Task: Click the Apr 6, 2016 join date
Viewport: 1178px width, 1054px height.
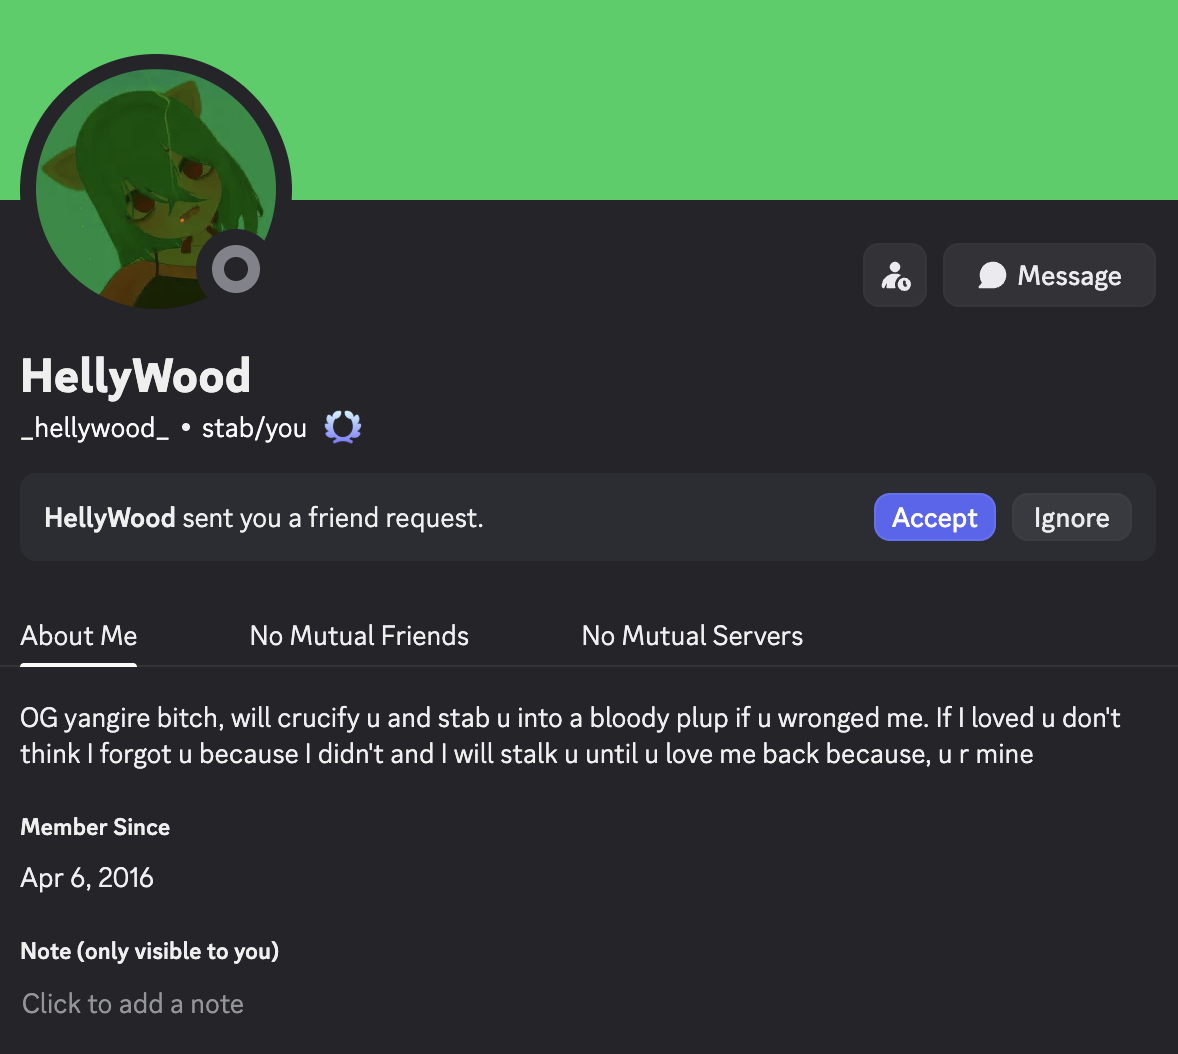Action: coord(87,877)
